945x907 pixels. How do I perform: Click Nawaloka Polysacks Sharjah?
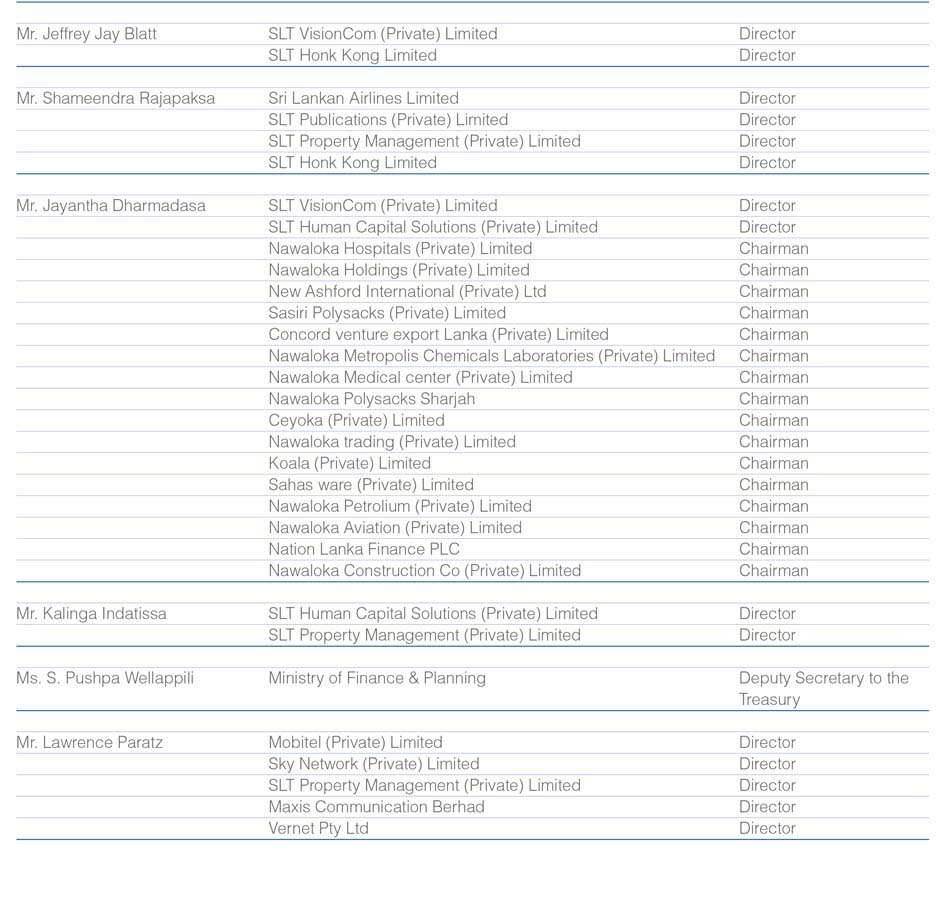point(372,399)
